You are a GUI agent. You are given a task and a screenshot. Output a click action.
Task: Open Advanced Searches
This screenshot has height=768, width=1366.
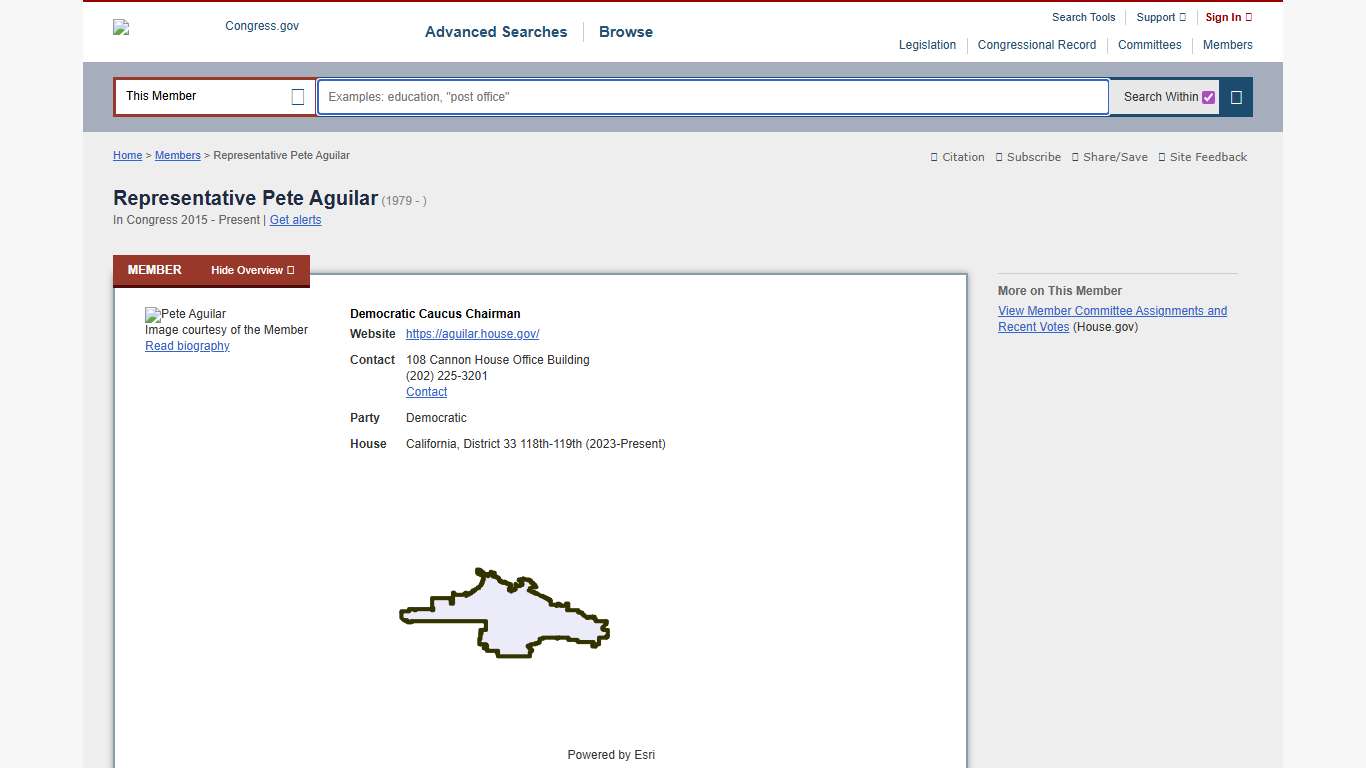495,32
